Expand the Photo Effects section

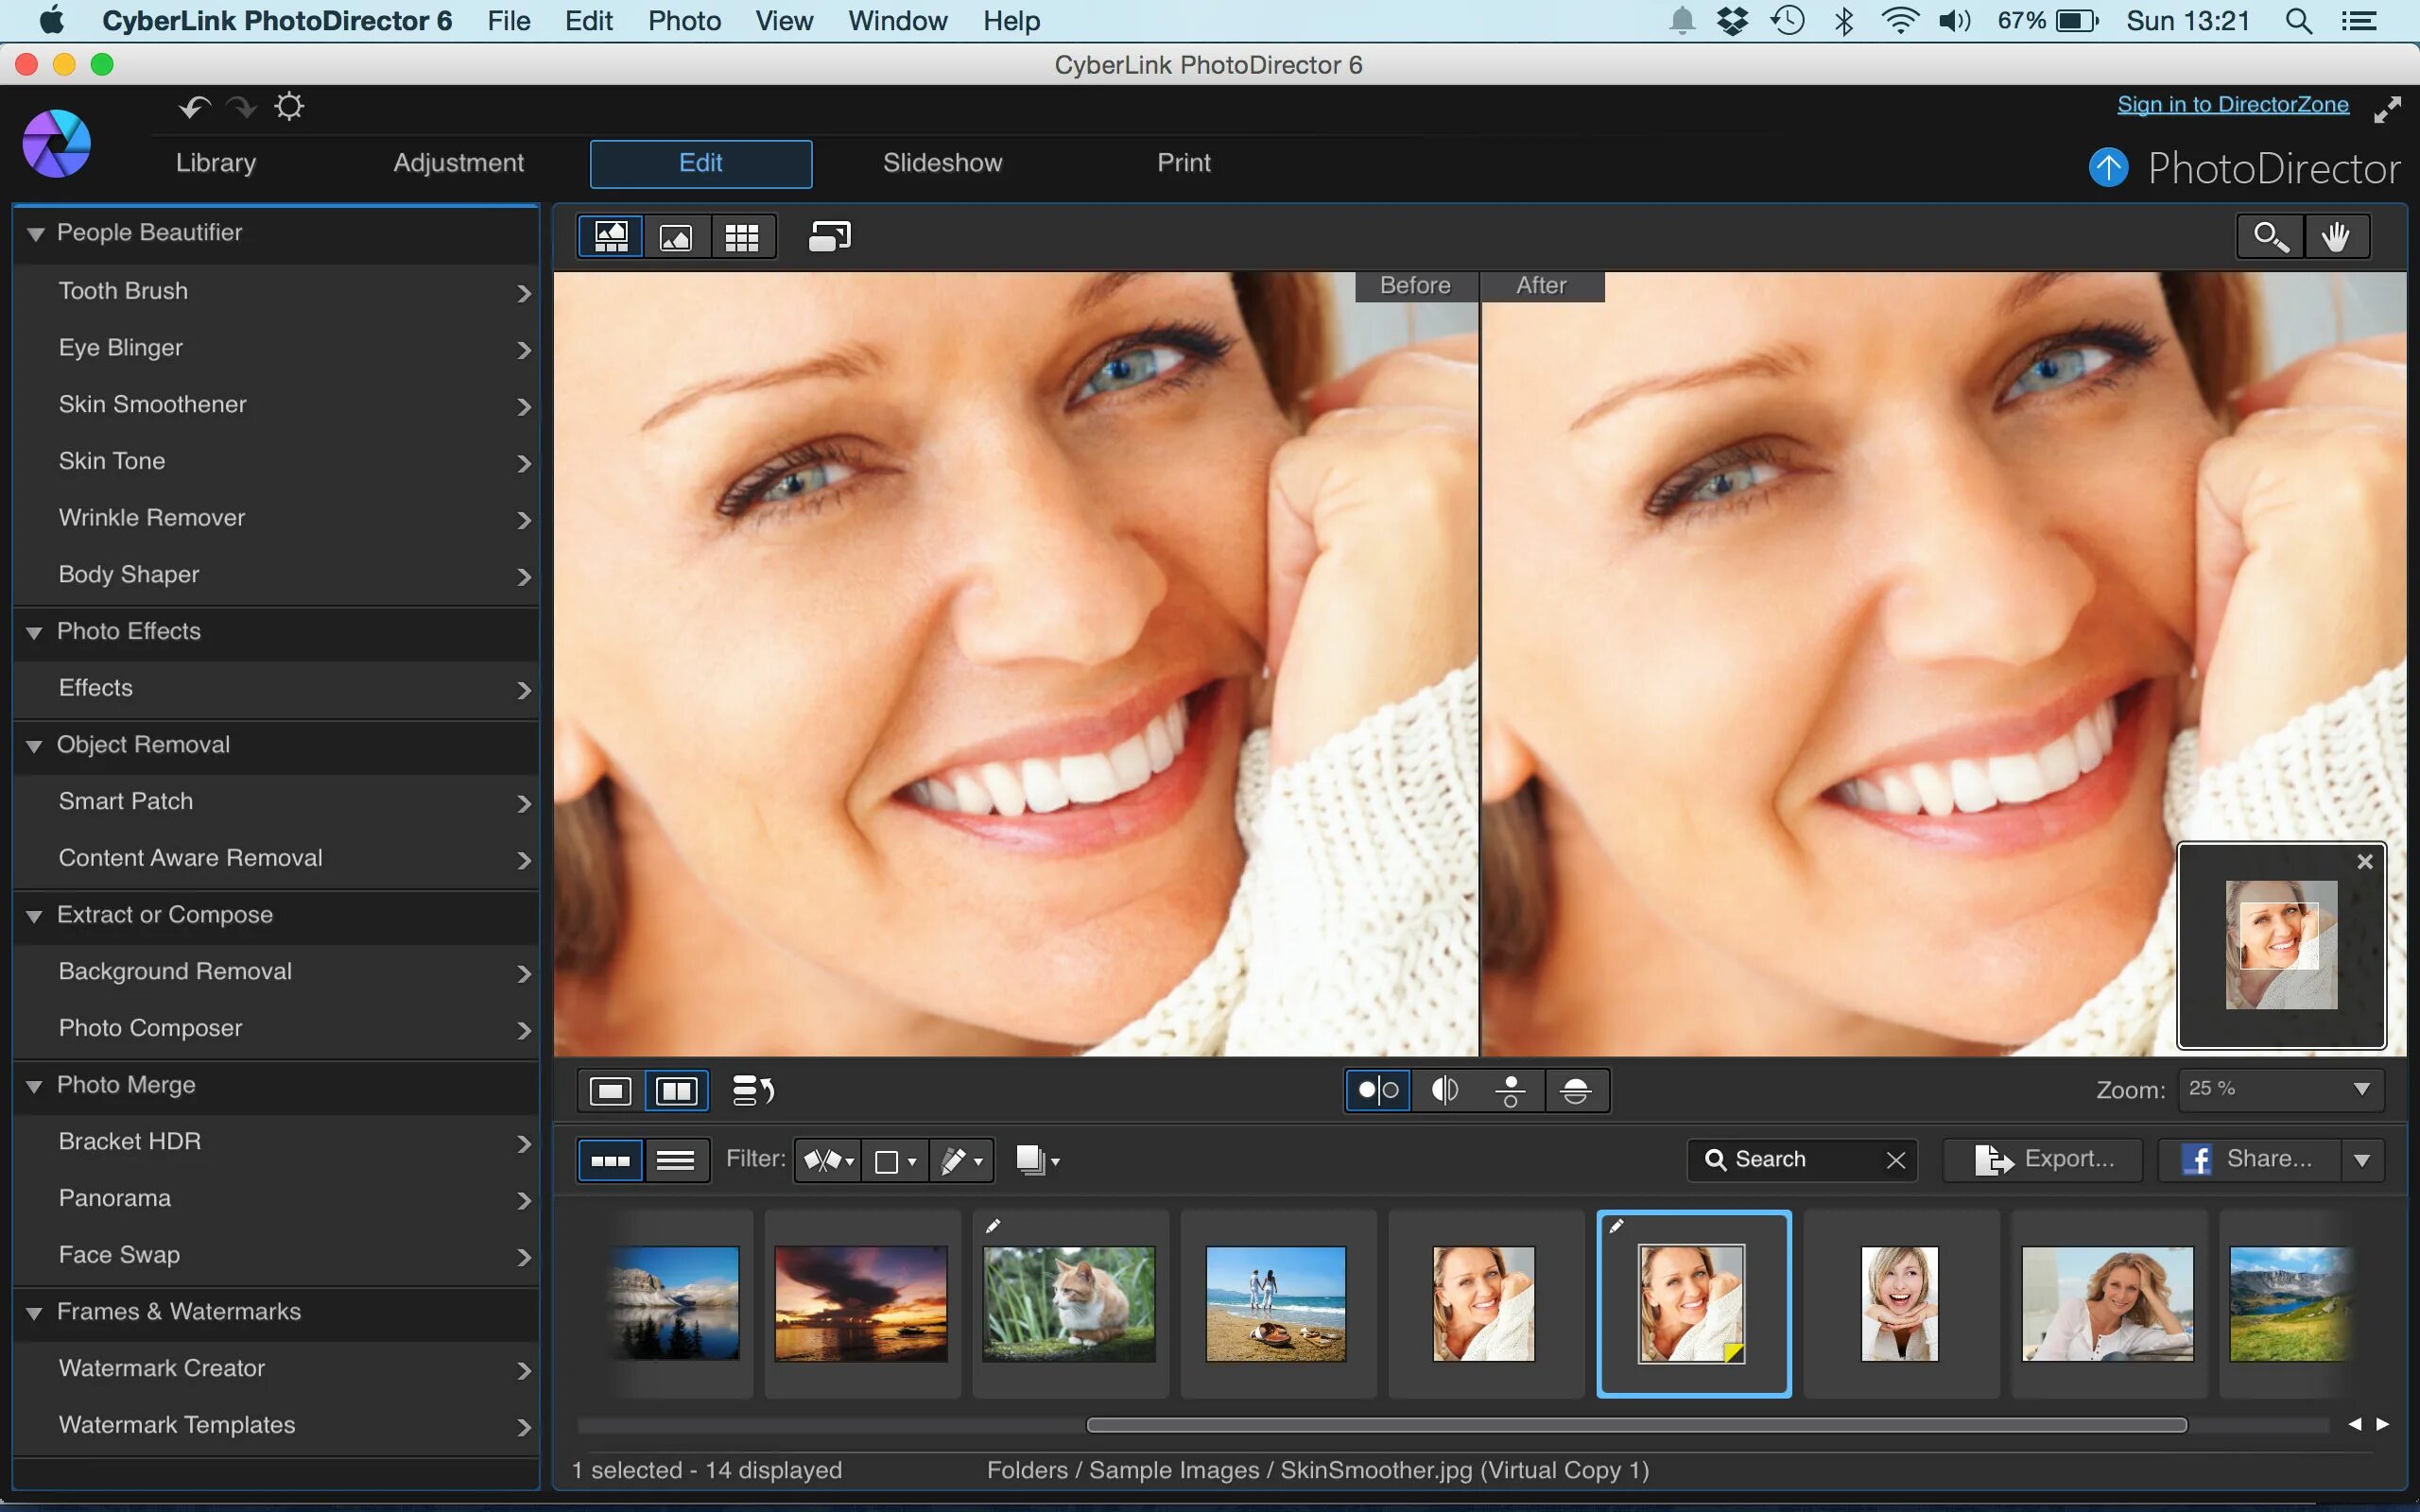click(128, 628)
